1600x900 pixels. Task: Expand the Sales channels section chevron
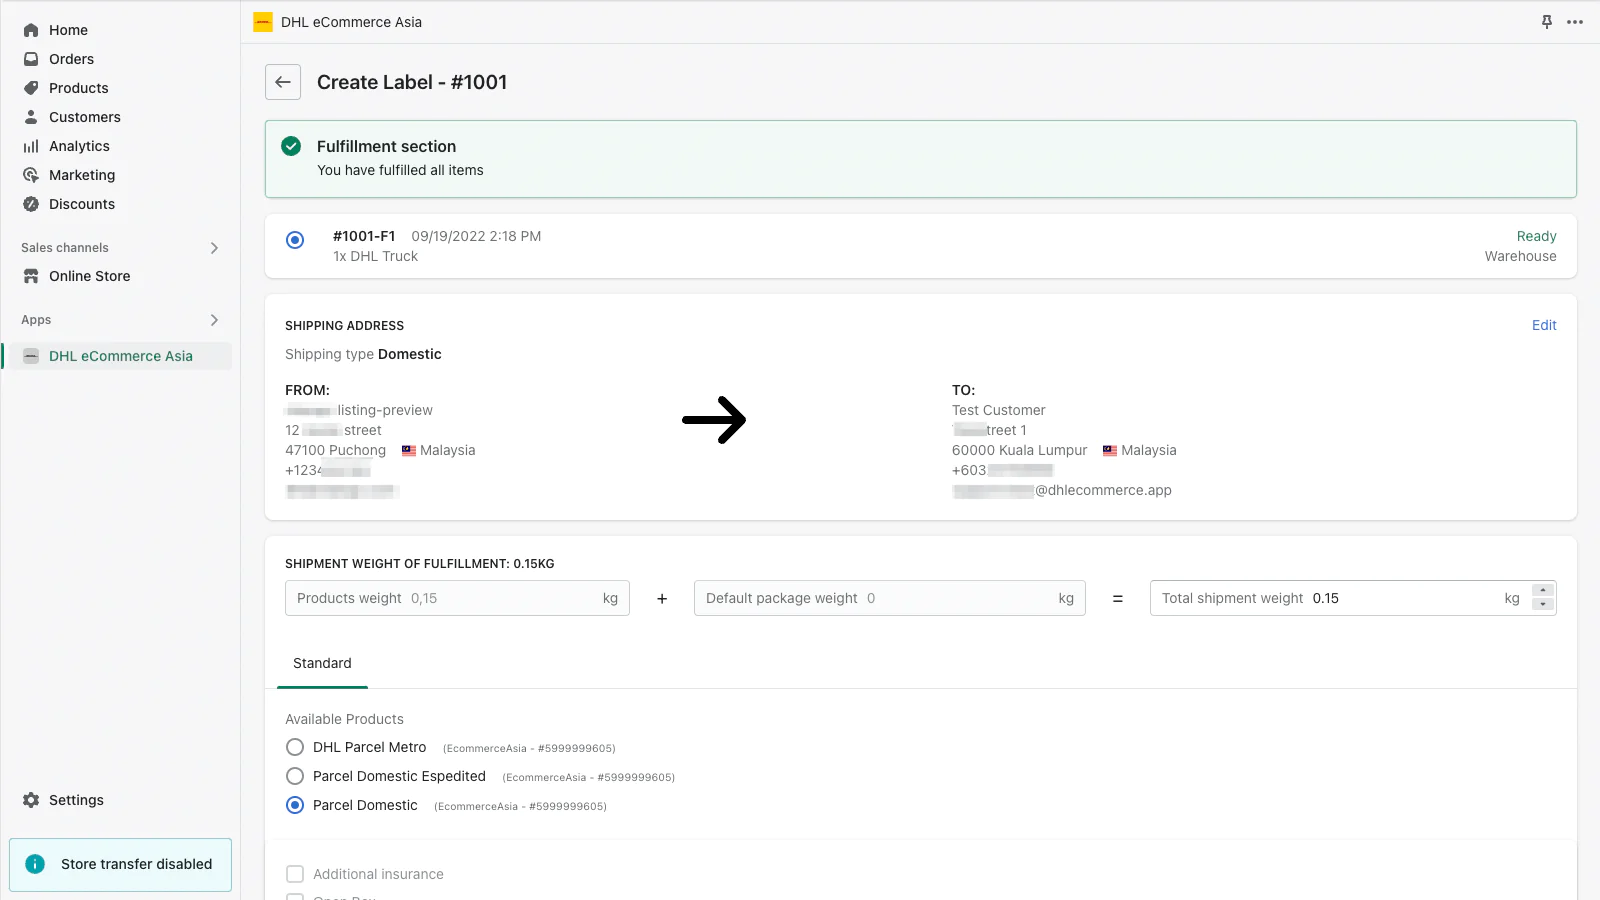point(214,248)
